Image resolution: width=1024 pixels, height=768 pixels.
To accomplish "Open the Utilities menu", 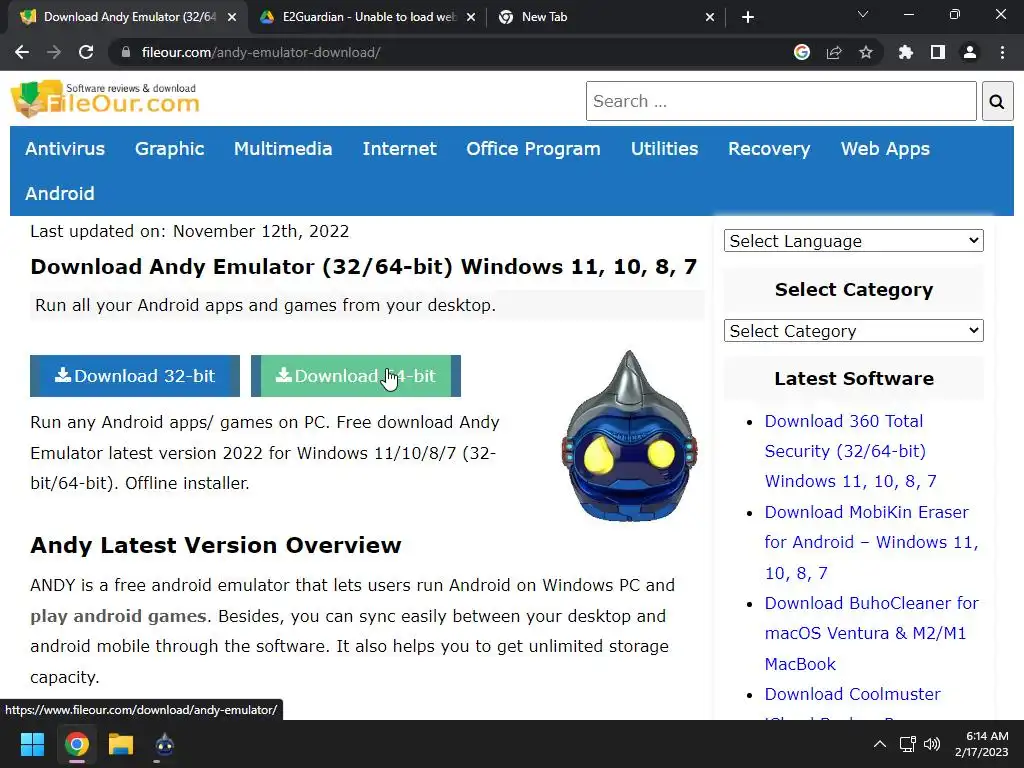I will (x=664, y=149).
